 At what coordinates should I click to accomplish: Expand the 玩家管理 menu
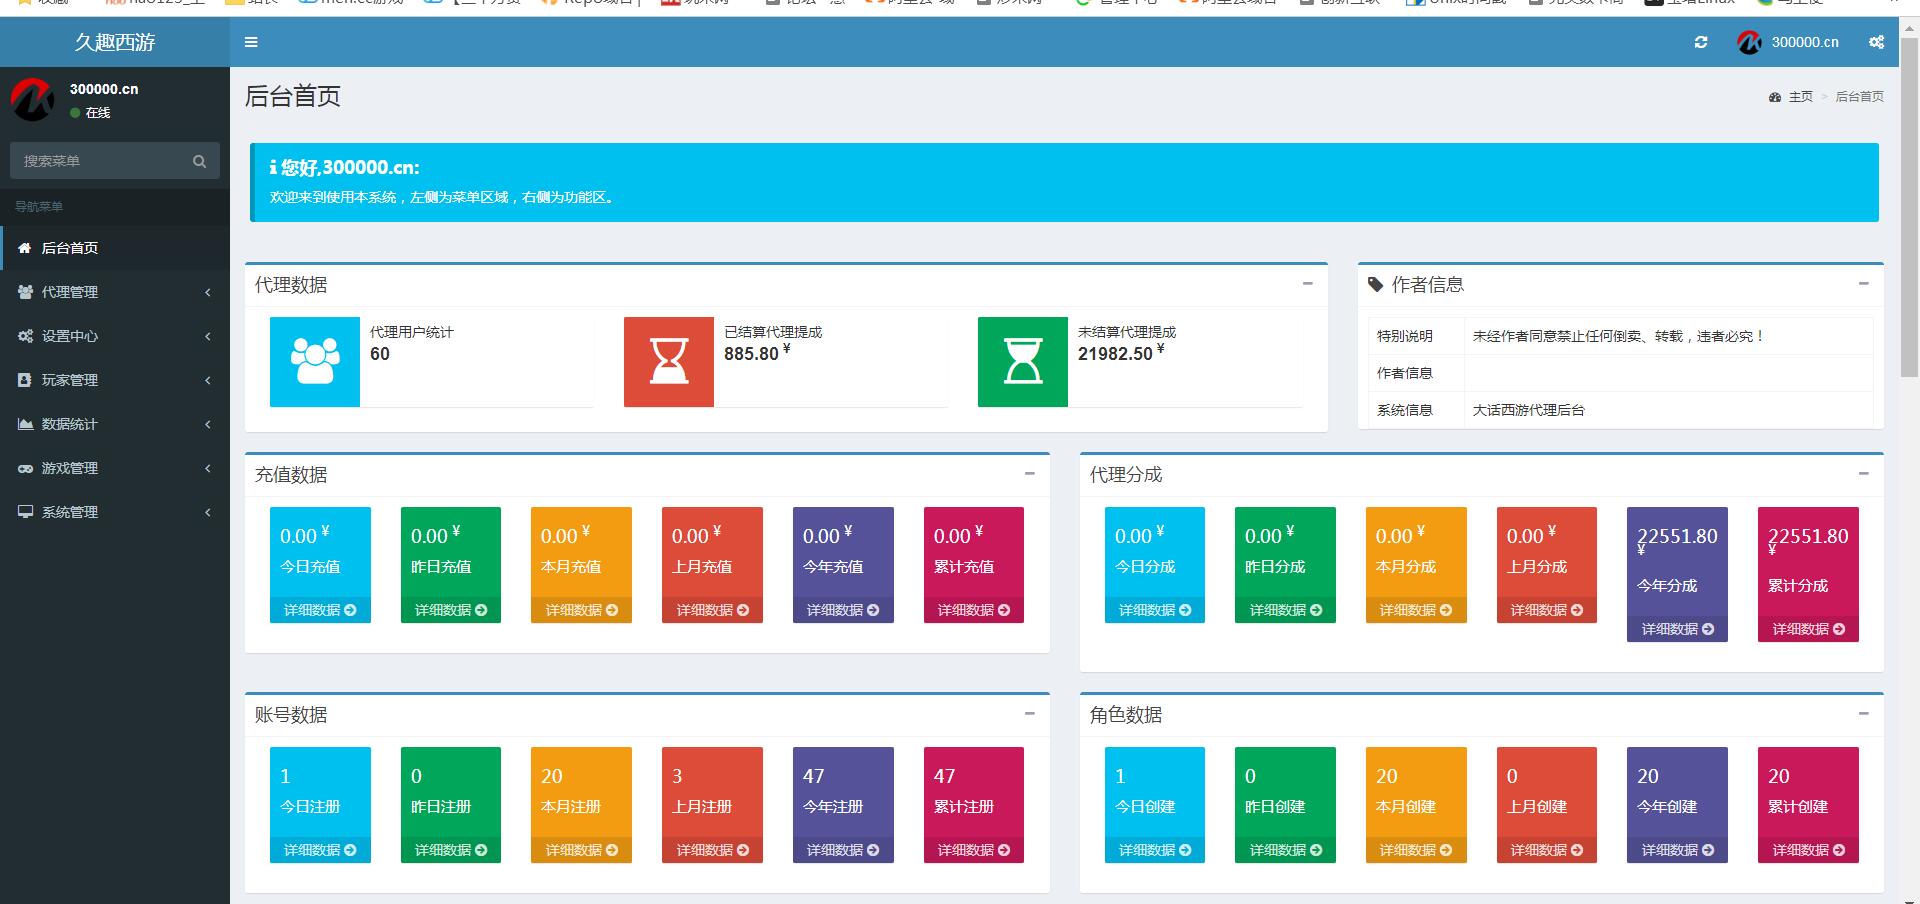pos(115,380)
